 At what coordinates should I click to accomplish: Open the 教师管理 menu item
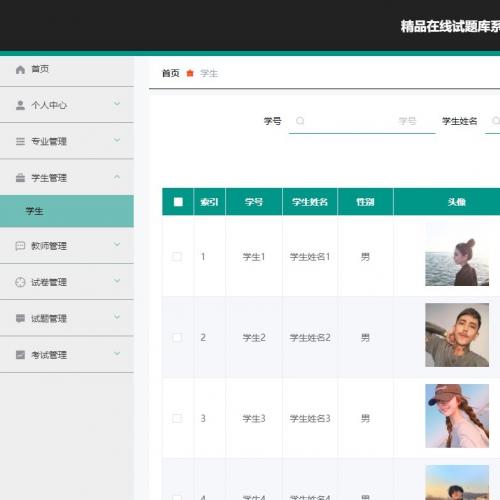click(x=67, y=246)
